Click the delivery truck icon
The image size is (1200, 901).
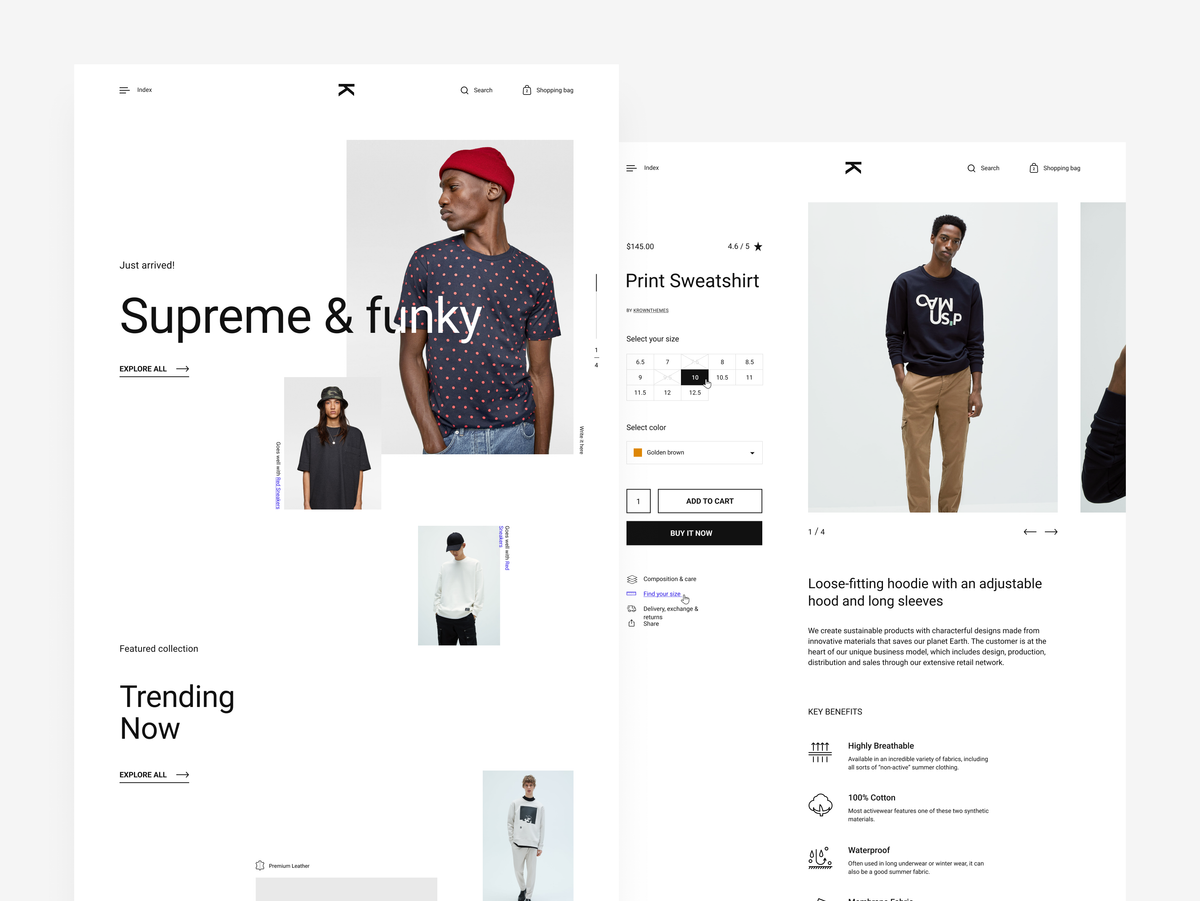632,608
